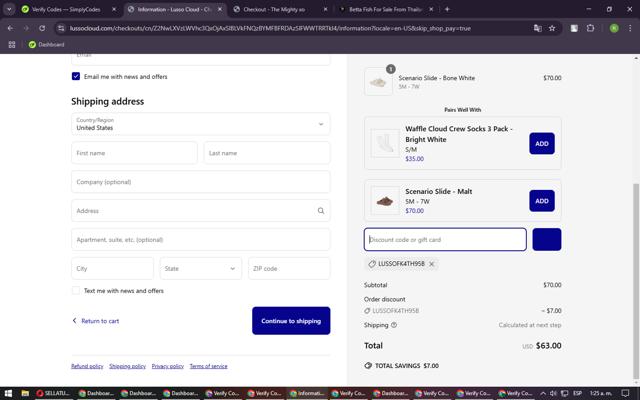Close the Information - Lusso Cloud tab
Image resolution: width=640 pixels, height=400 pixels.
[x=220, y=9]
